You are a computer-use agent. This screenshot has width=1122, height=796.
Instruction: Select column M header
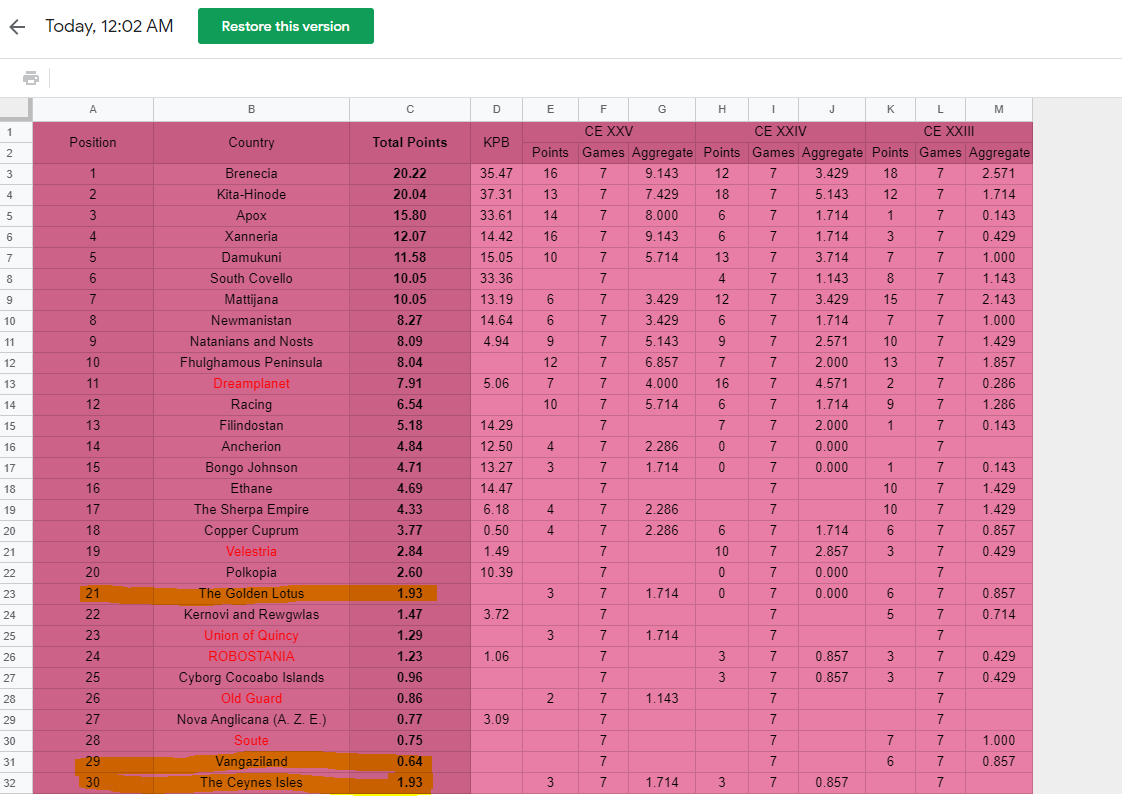(999, 110)
